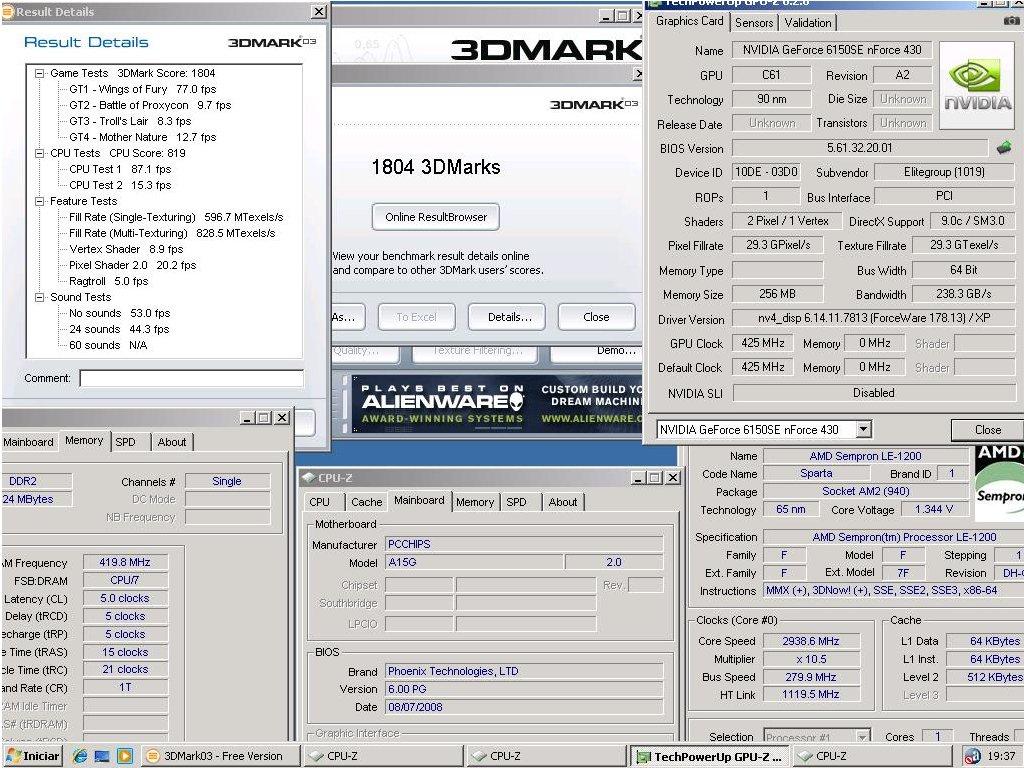Open the Cache tab in Mainboard CPU-Z window

tap(366, 502)
